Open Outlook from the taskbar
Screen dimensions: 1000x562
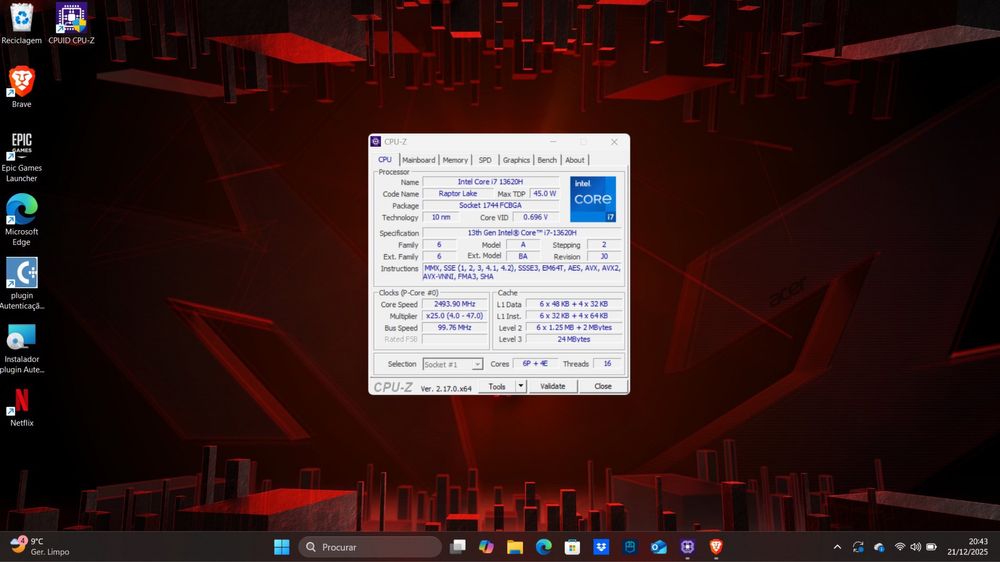click(658, 547)
